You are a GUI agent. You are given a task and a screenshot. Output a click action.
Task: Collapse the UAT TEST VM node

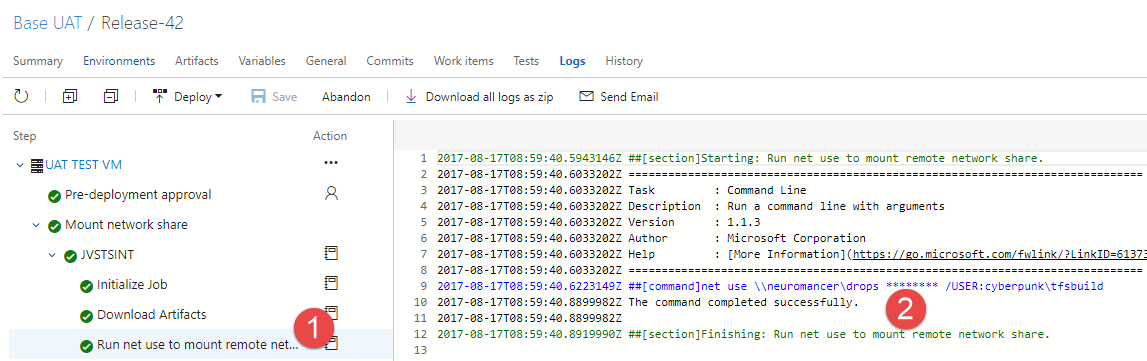20,165
